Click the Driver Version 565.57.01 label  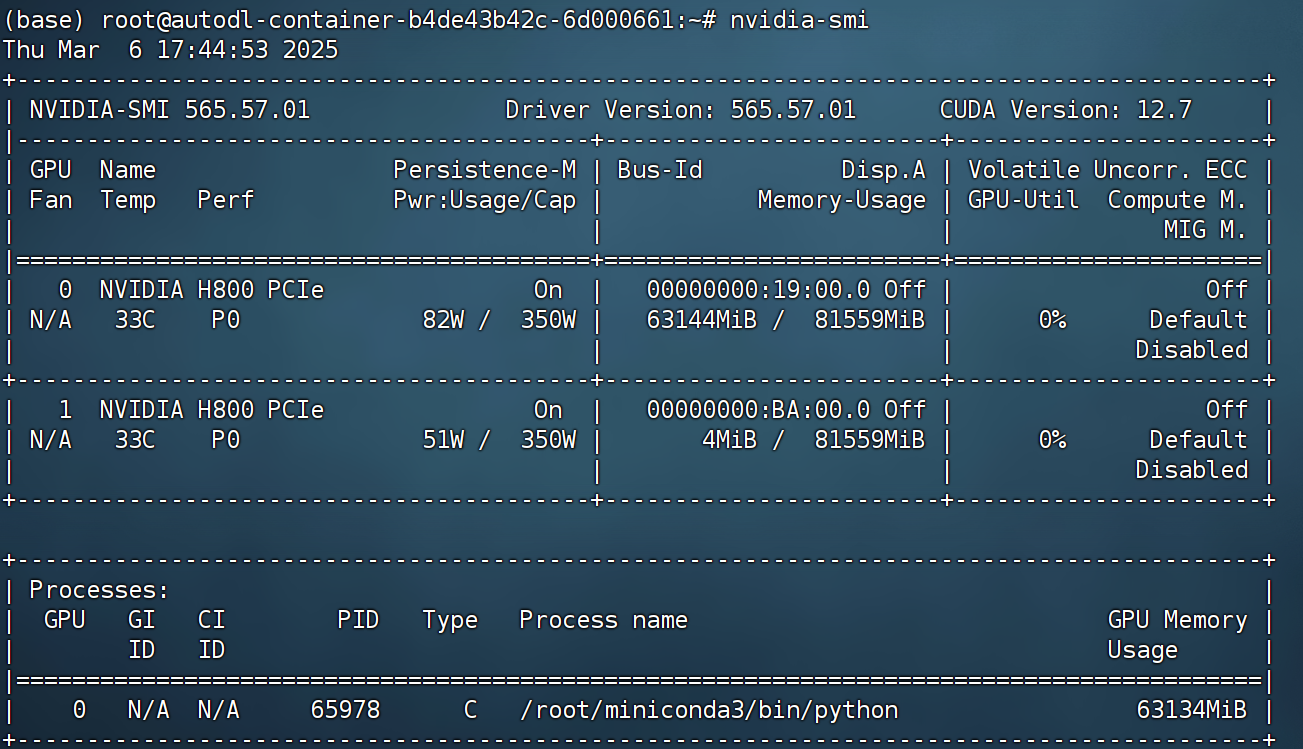click(x=681, y=110)
